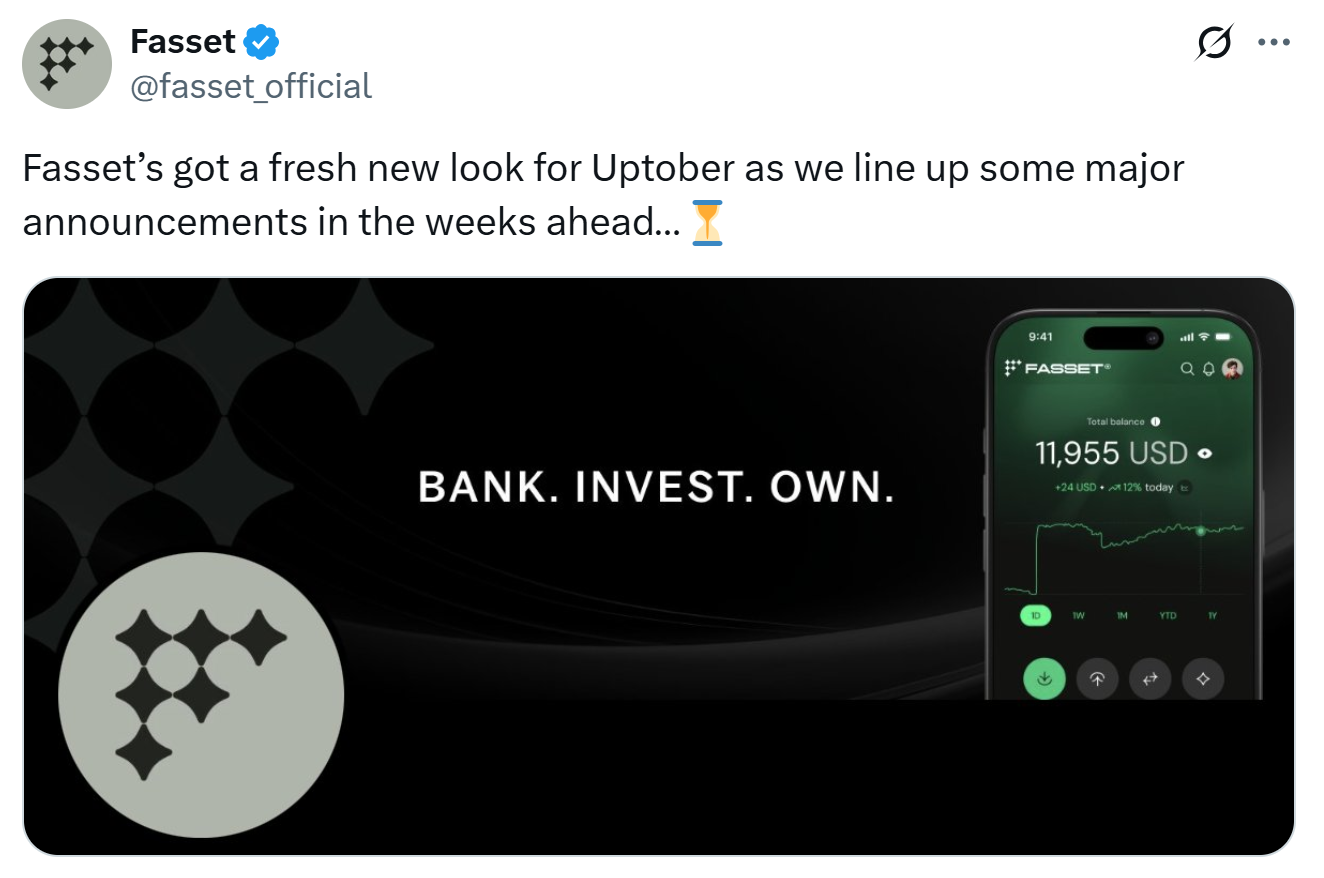Tap the withdraw upload arrow button
This screenshot has width=1324, height=878.
pos(1097,679)
